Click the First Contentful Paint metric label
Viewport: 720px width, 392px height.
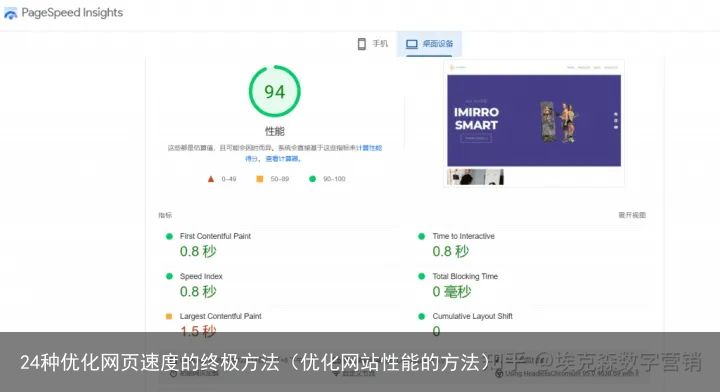click(215, 236)
